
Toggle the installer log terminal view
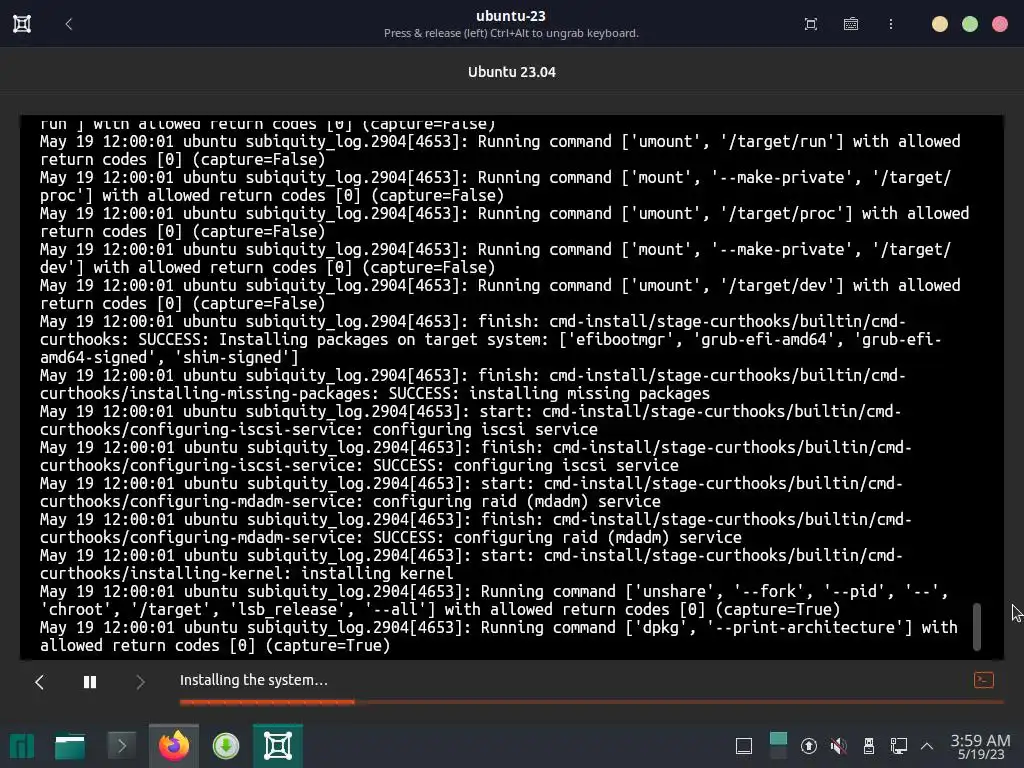(x=984, y=680)
